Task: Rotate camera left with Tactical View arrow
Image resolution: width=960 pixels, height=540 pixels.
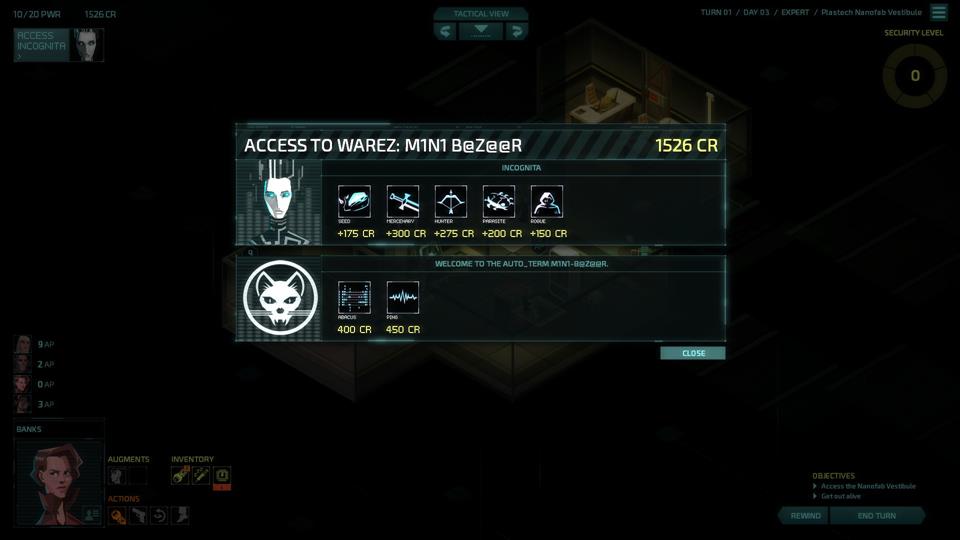Action: (x=445, y=31)
